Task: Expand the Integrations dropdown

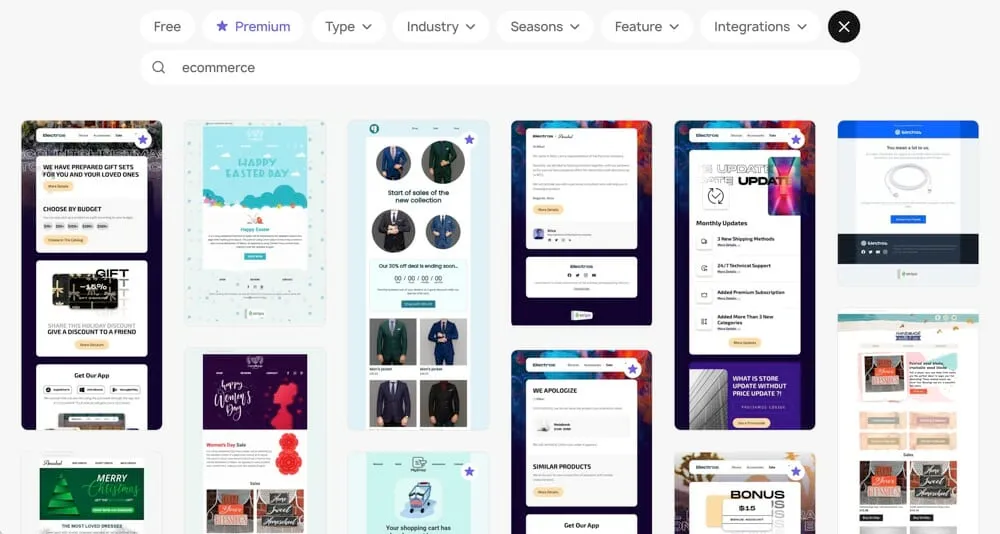Action: 760,27
